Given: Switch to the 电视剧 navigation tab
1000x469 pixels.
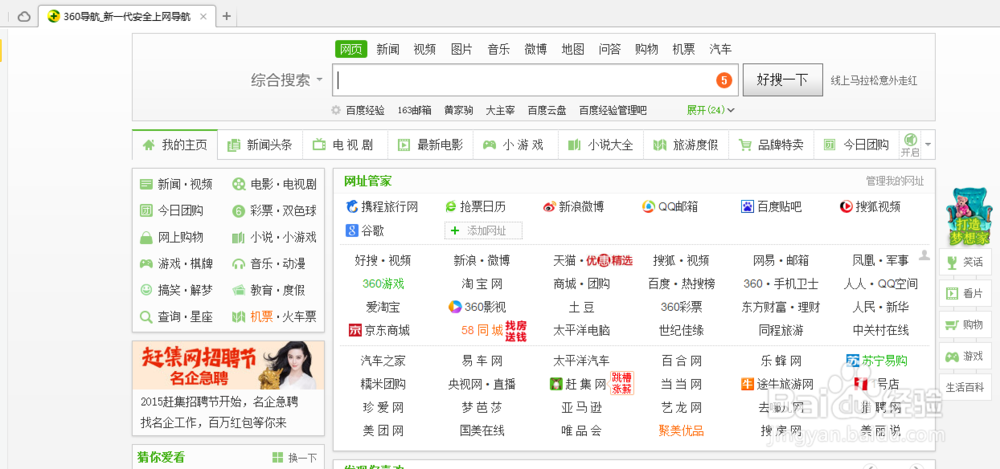Looking at the screenshot, I should click(x=345, y=145).
